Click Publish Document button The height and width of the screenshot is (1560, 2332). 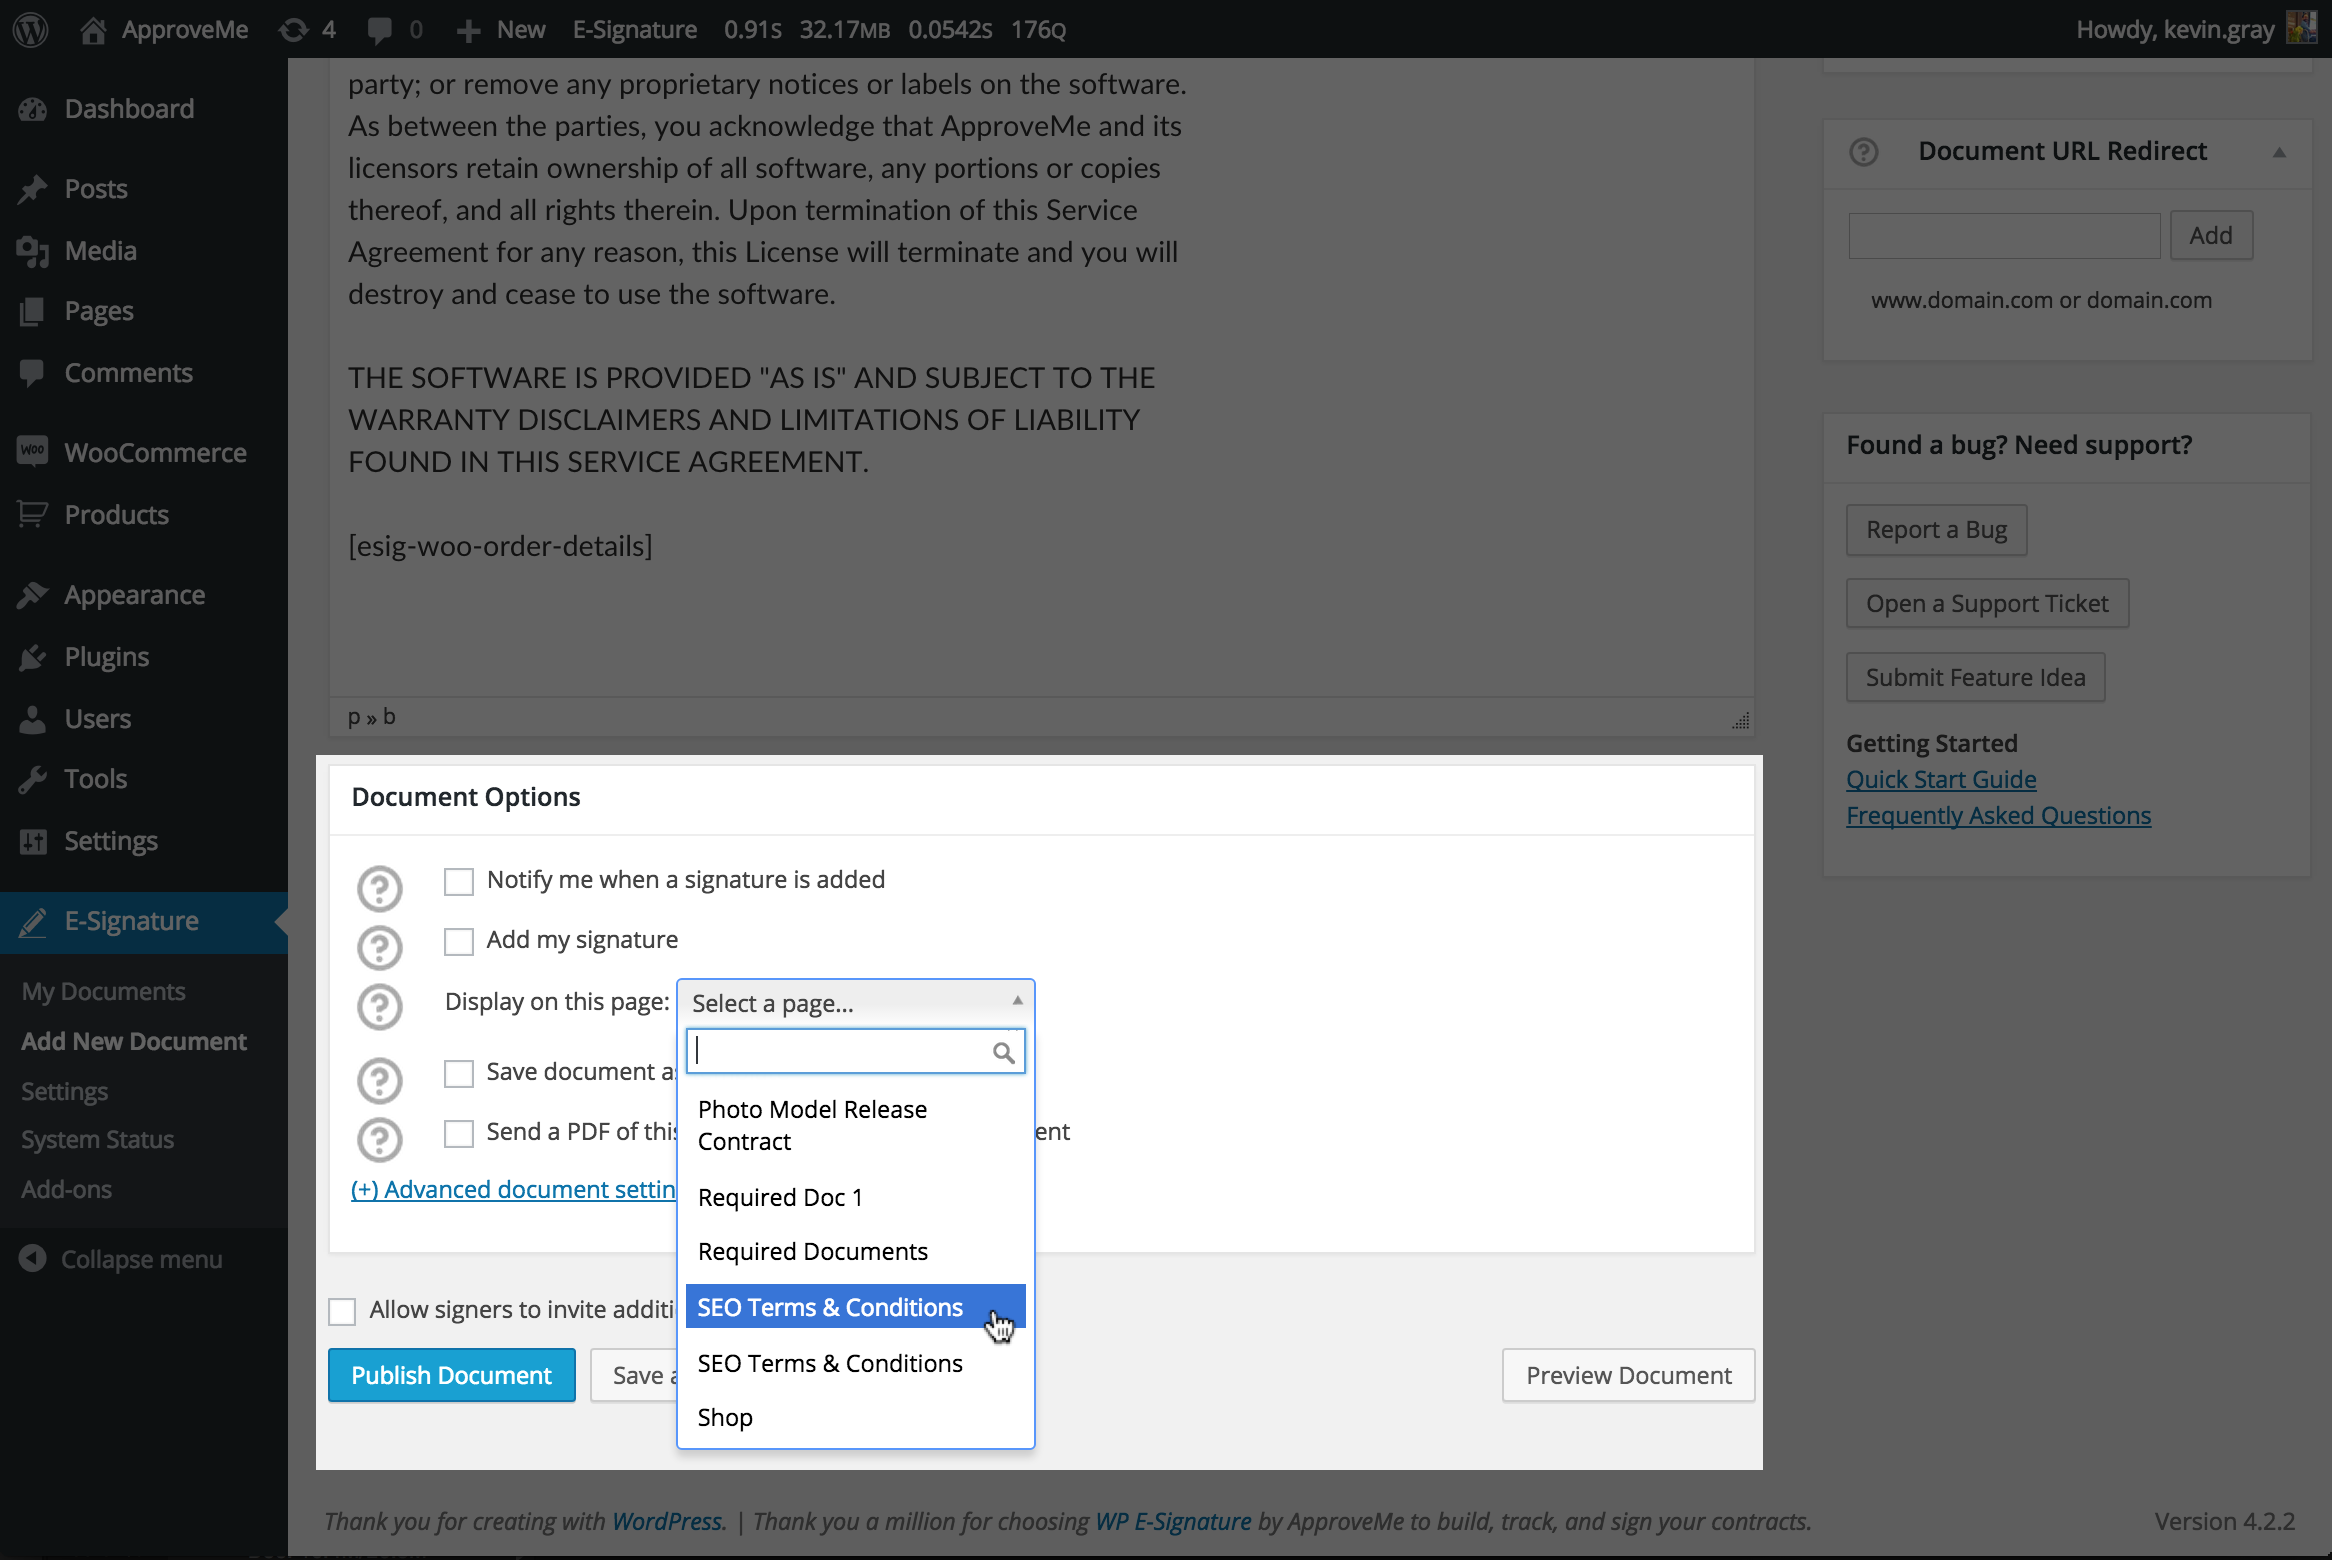449,1375
